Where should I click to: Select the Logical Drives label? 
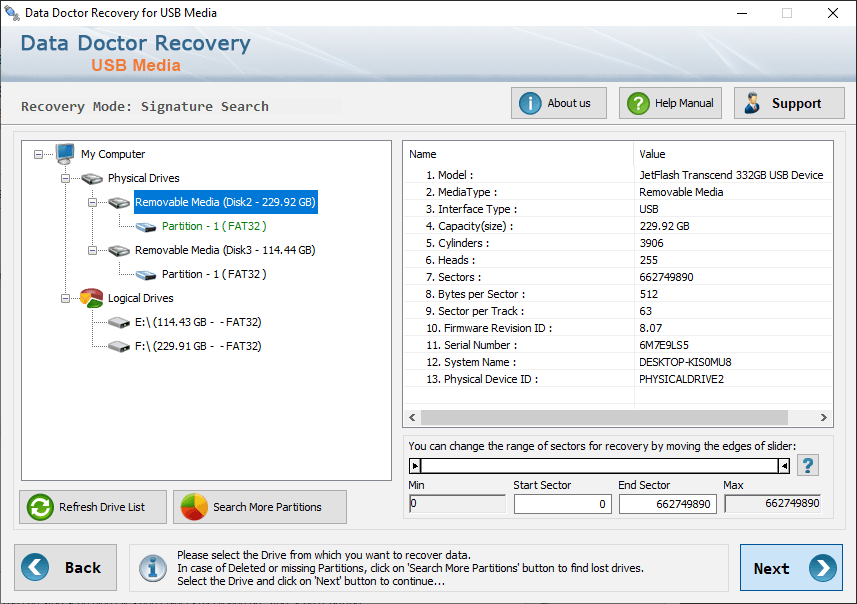tap(140, 298)
